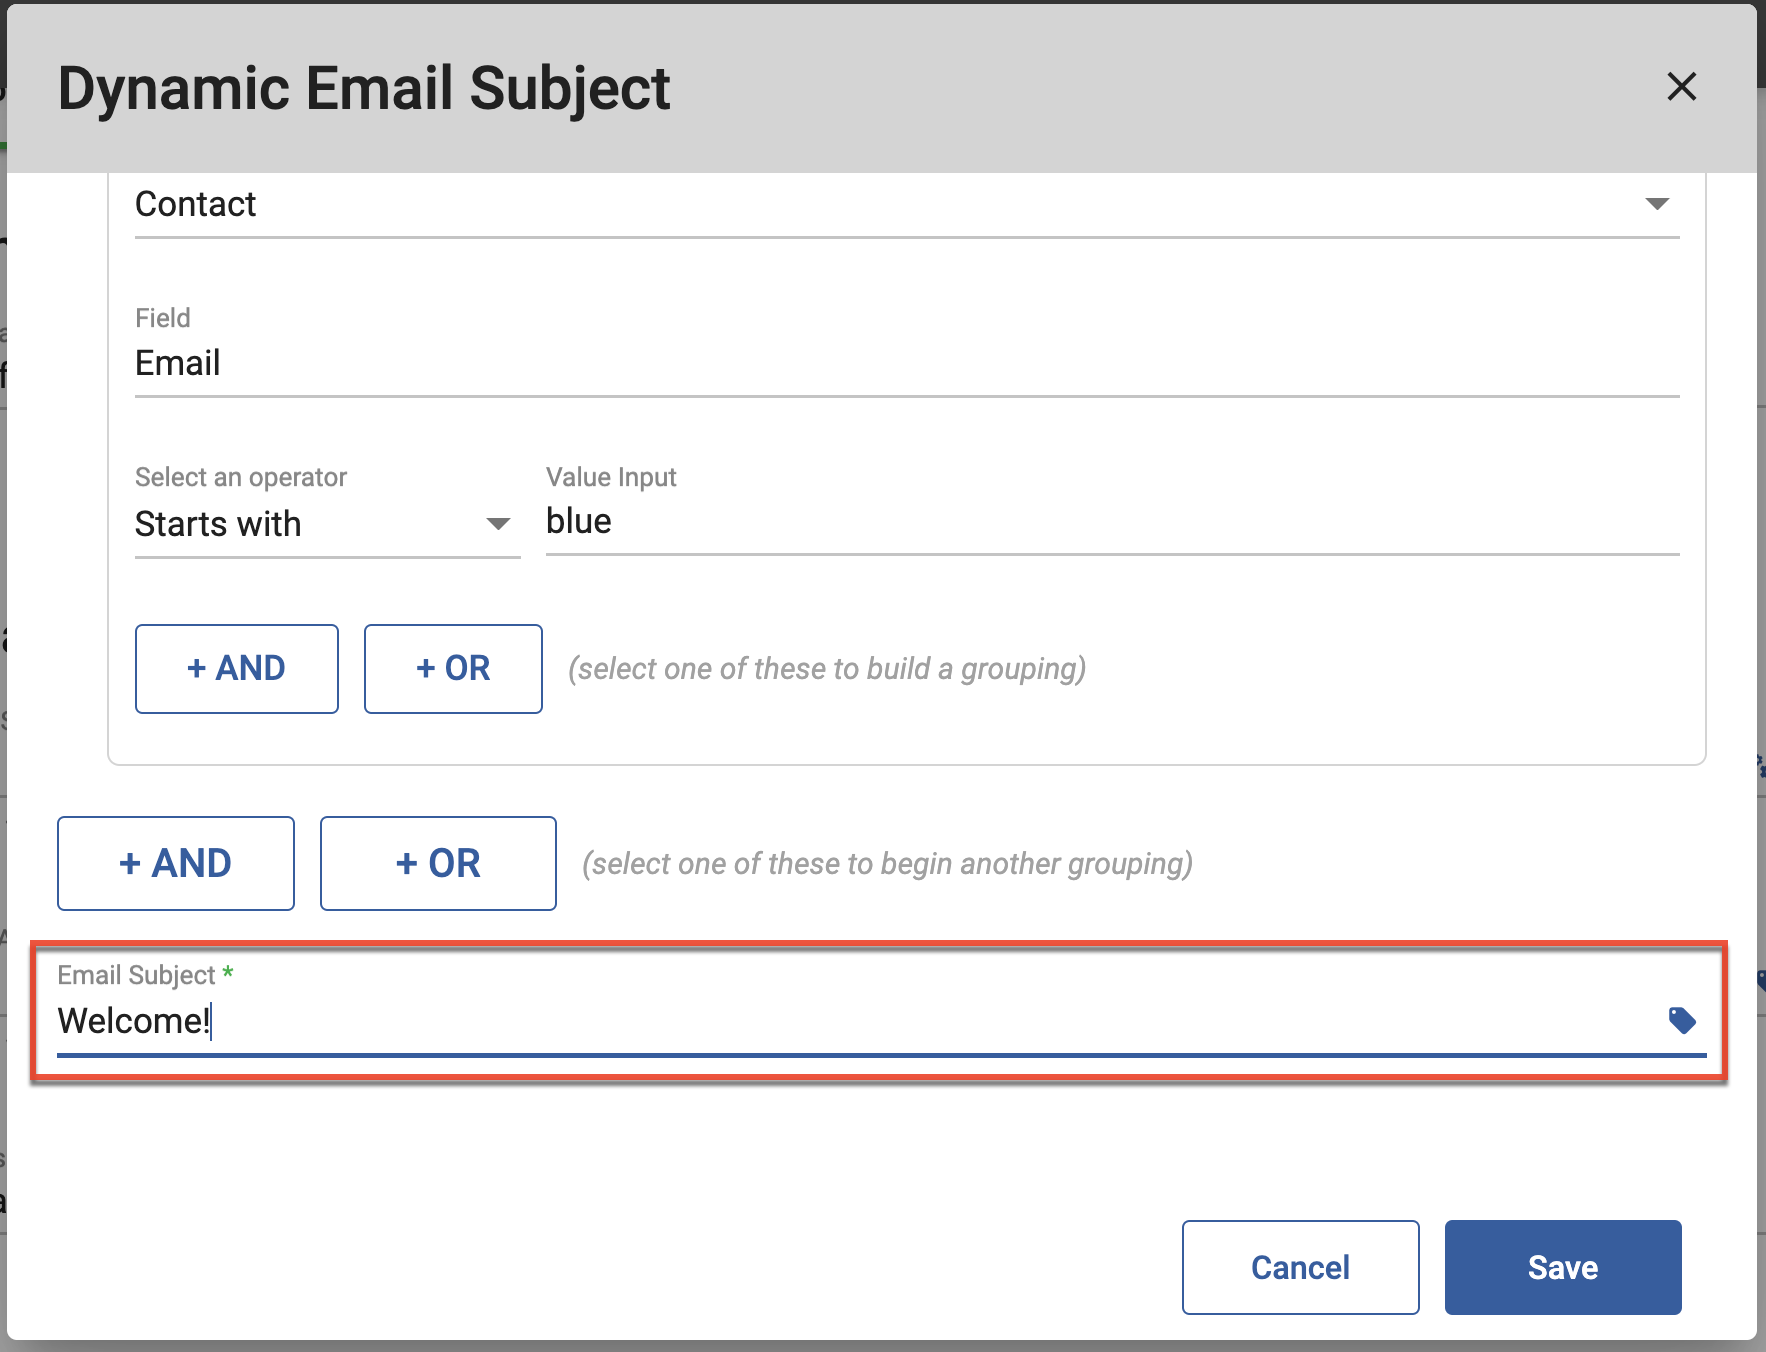Close the Dynamic Email Subject dialog
Screen dimensions: 1766x1352
[x=1681, y=87]
